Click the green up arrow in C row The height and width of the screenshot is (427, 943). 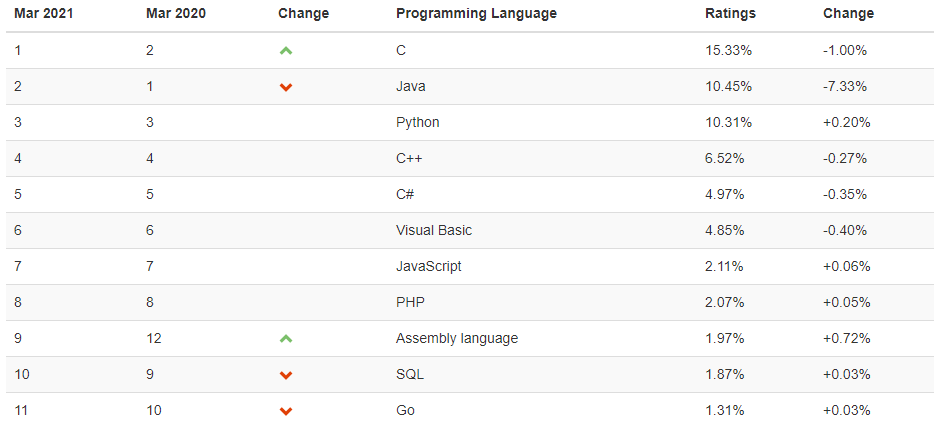(286, 51)
